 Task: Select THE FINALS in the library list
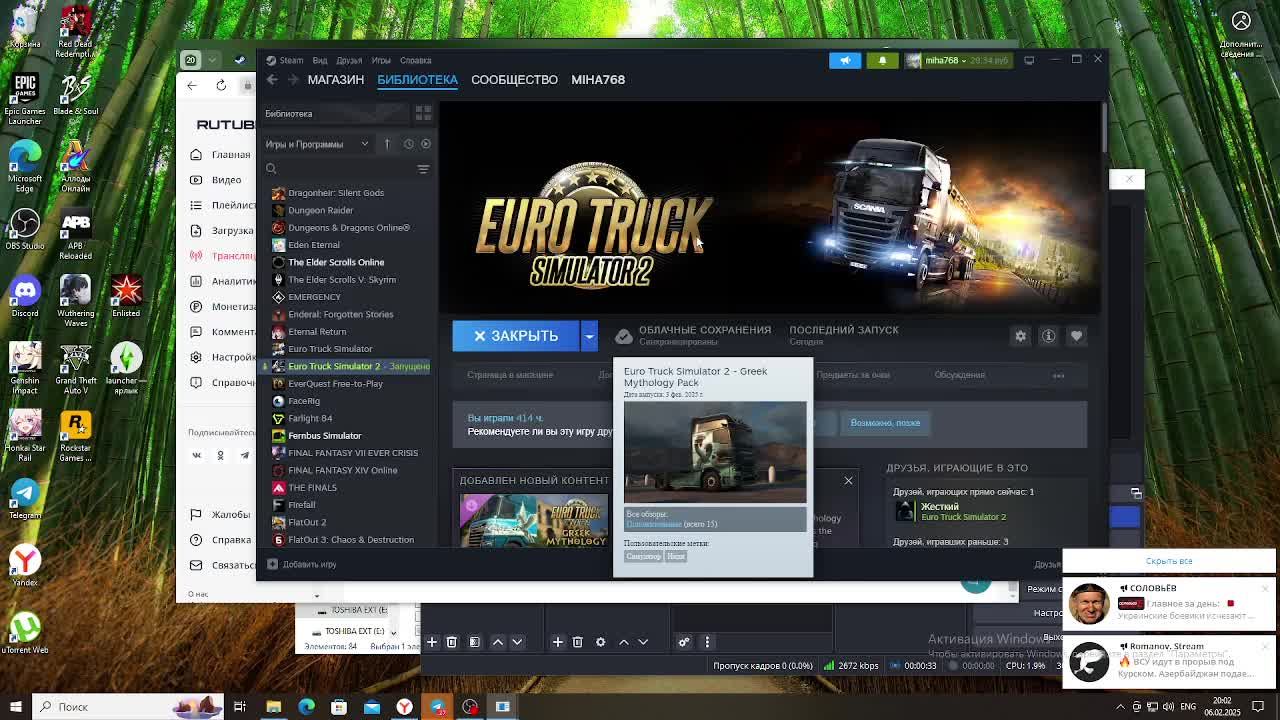312,488
